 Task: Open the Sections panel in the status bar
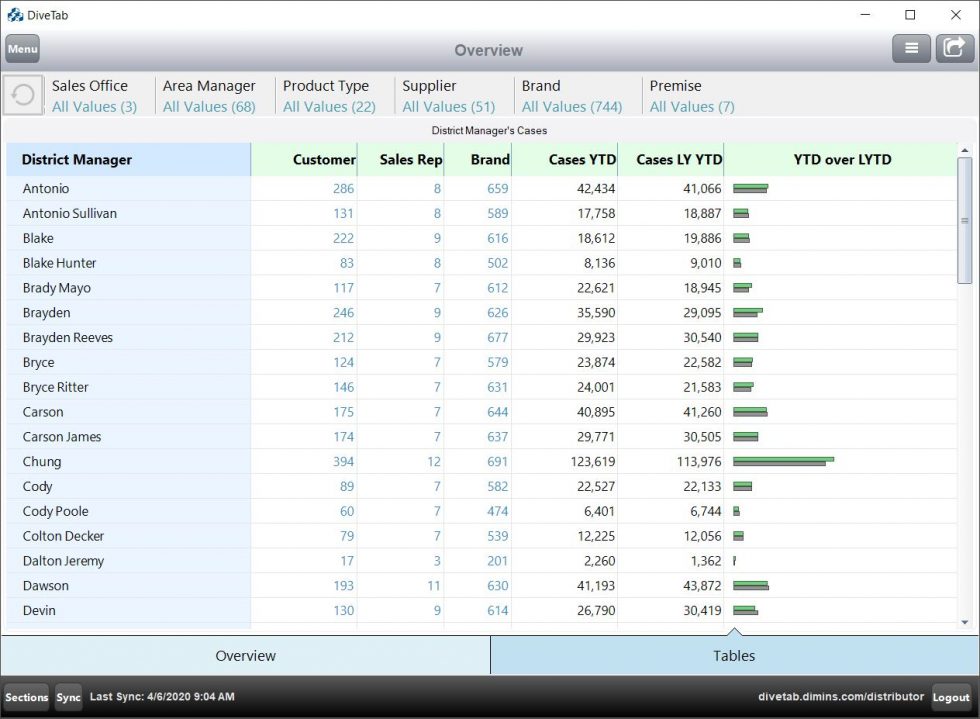[x=26, y=697]
